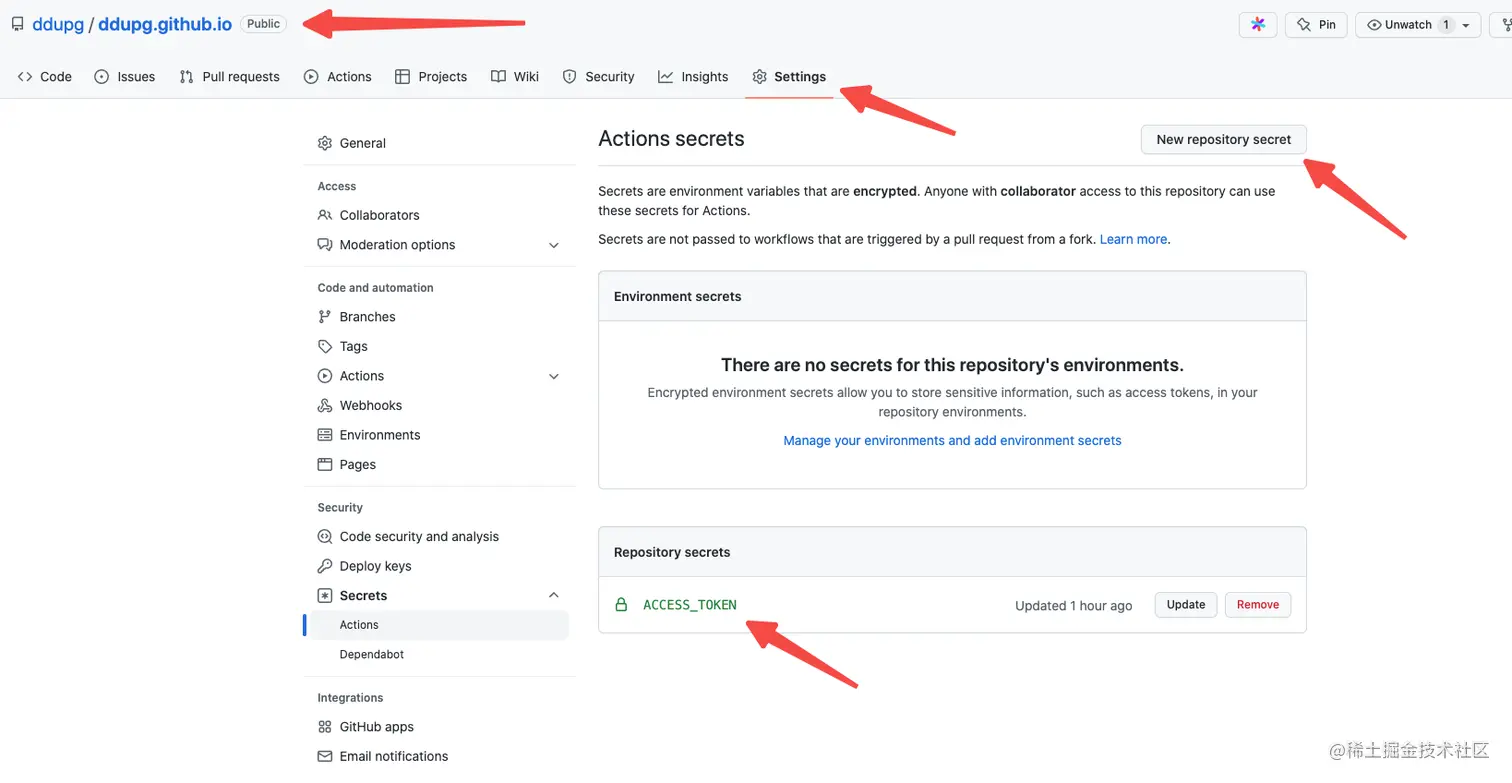Viewport: 1512px width, 783px height.
Task: Click the General gear icon in the sidebar
Action: [325, 143]
